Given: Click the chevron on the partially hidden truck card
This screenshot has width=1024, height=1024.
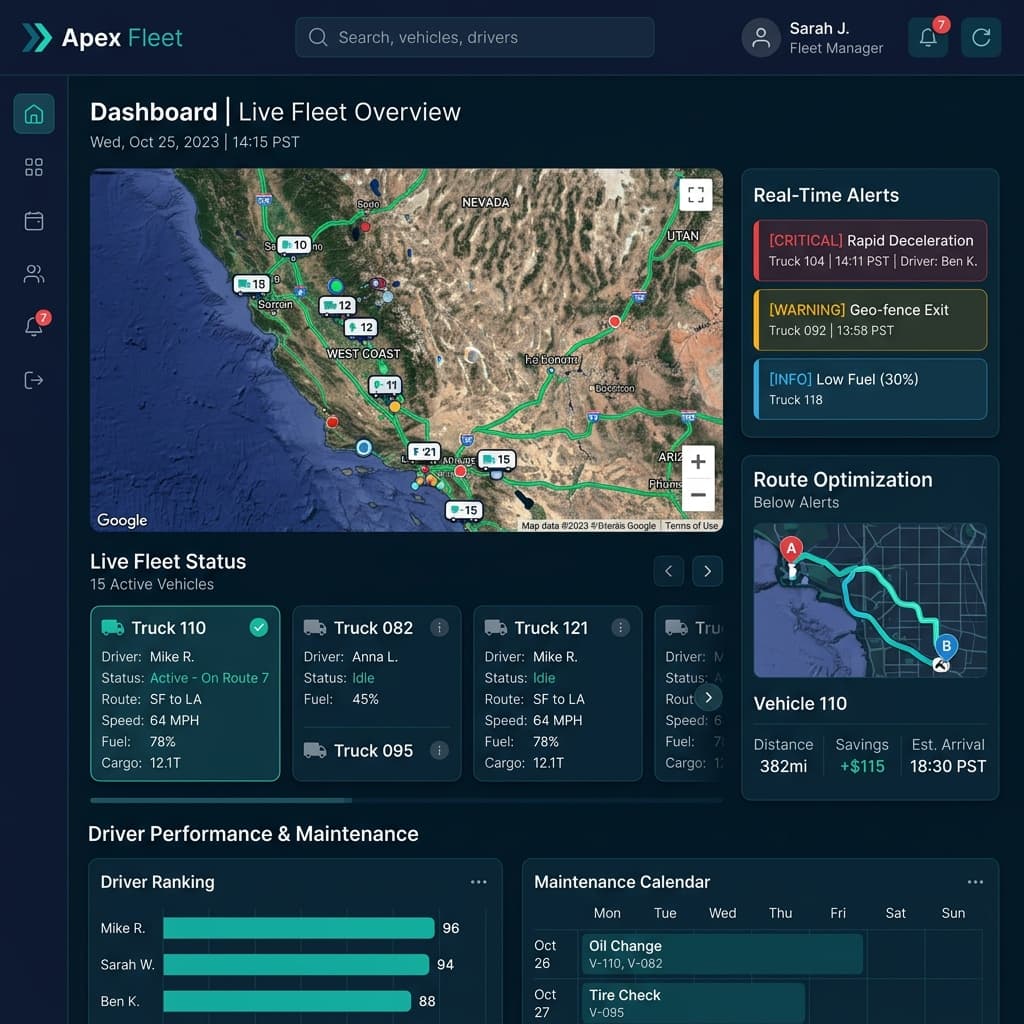Looking at the screenshot, I should 709,697.
